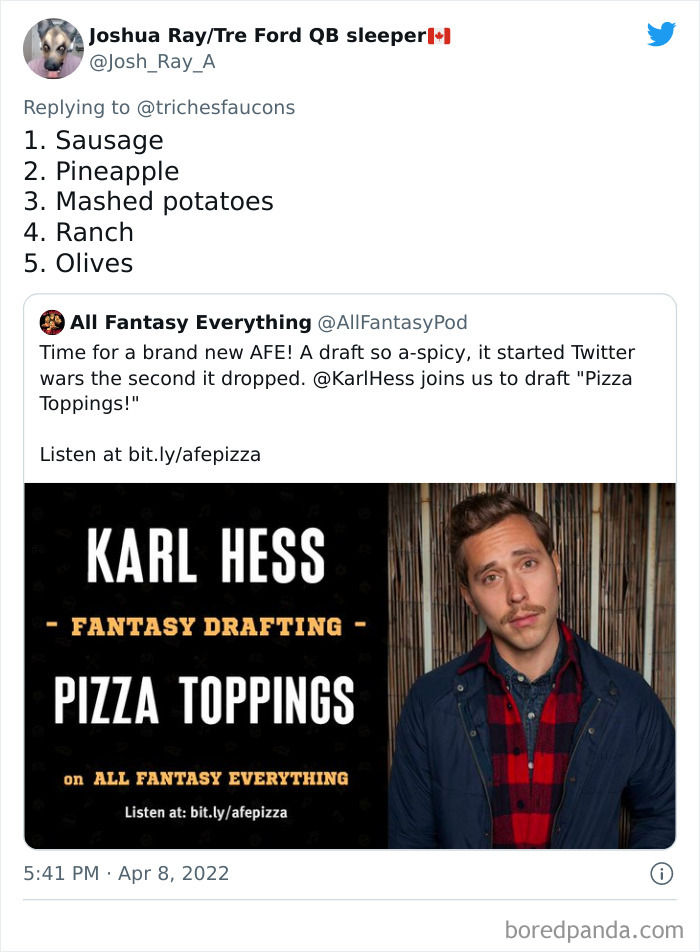Open the @AllFantasyPod handle

click(x=392, y=322)
